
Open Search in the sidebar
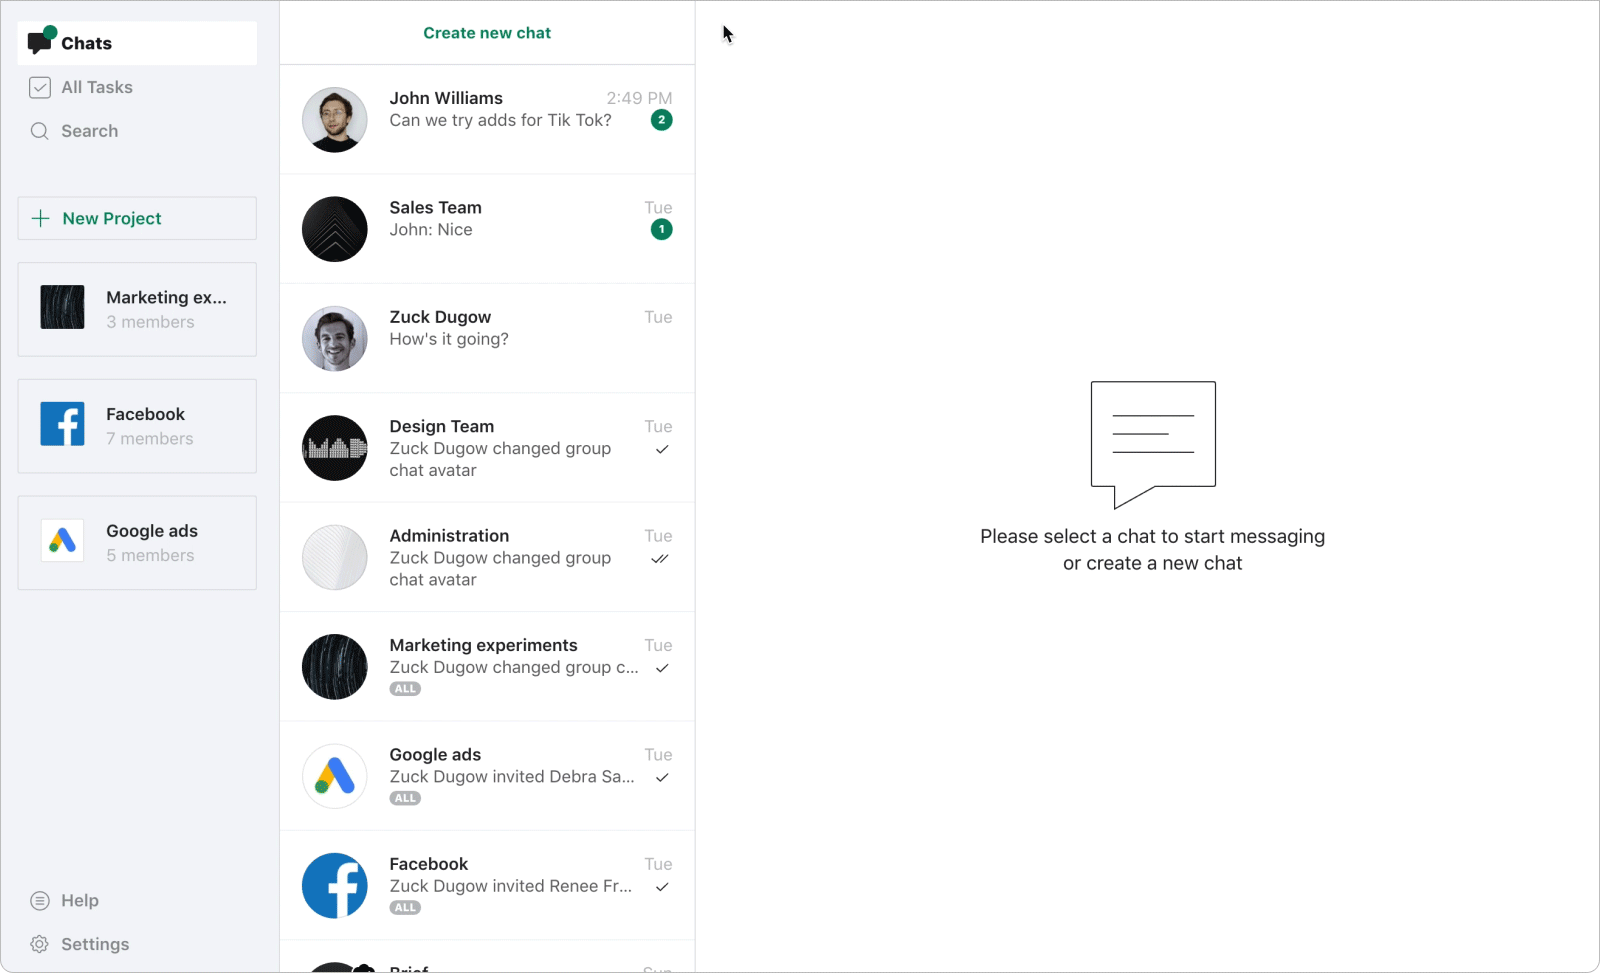pos(137,131)
